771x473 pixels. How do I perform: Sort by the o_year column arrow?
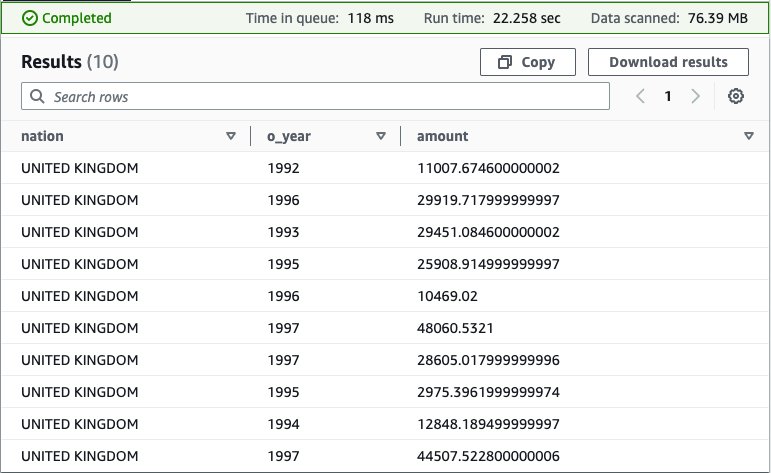click(x=381, y=136)
